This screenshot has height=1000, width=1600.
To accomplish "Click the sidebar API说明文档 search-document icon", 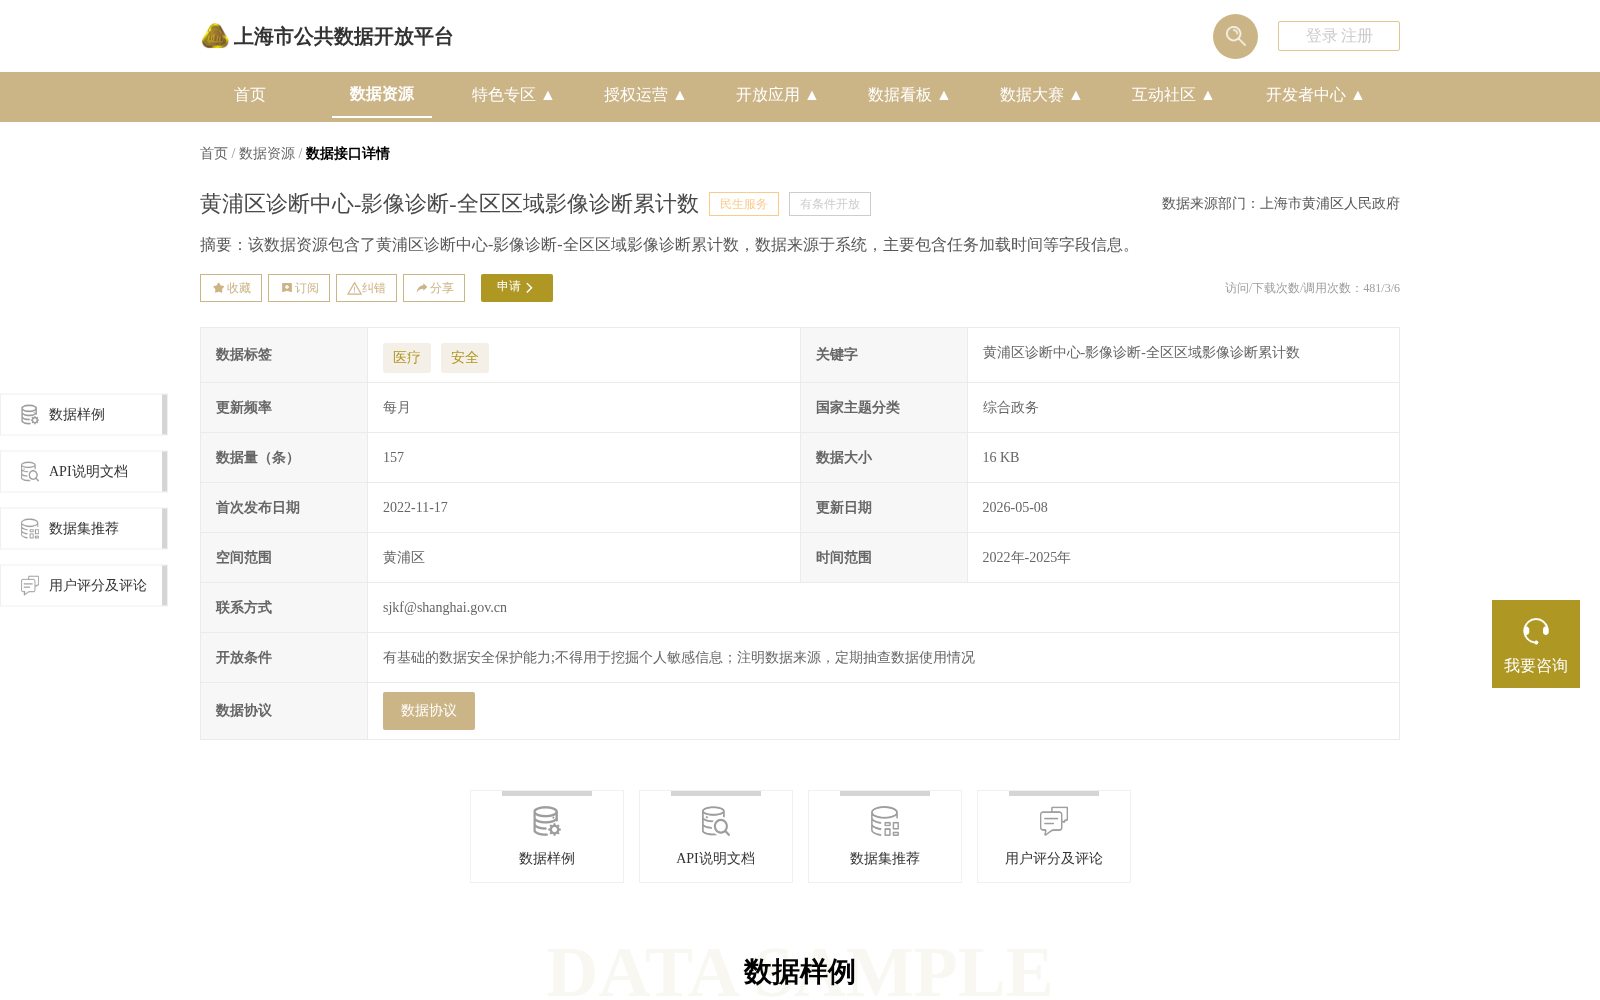I will coord(30,471).
